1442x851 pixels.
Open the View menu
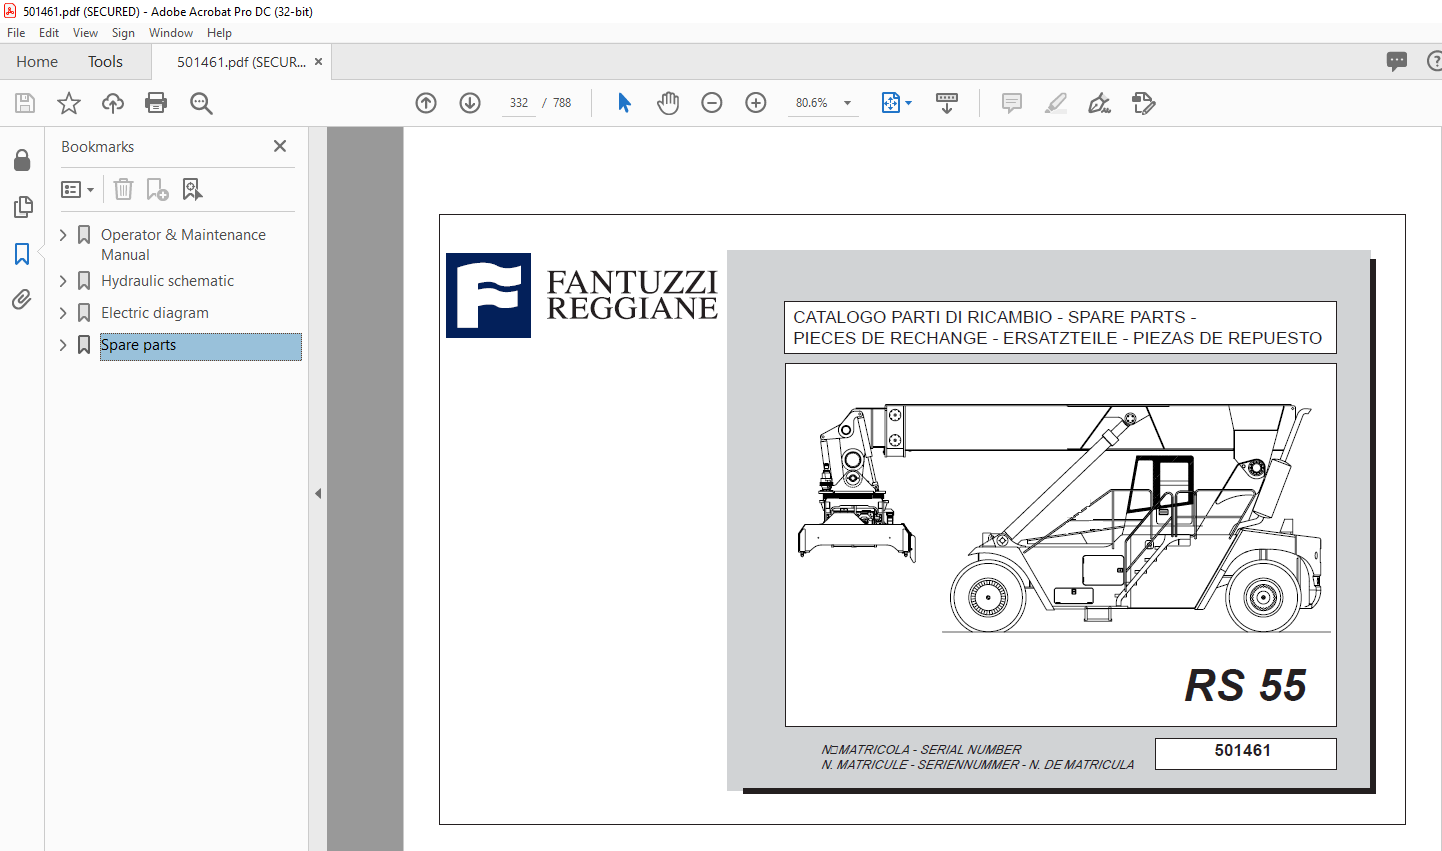(x=85, y=33)
